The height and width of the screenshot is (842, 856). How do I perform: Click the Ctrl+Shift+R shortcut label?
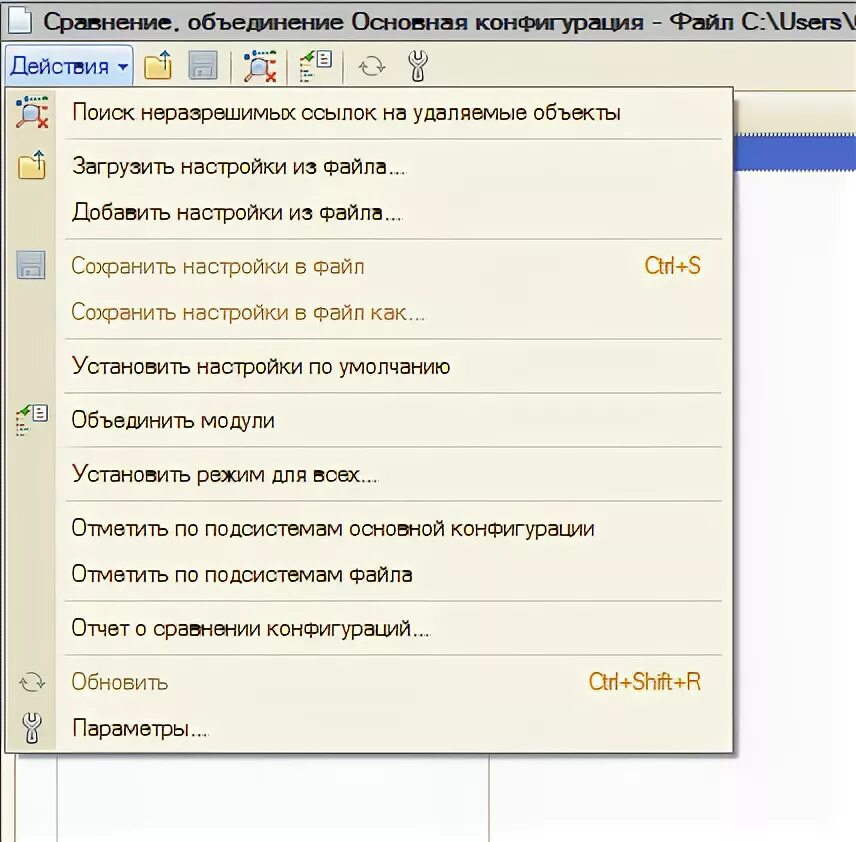click(x=645, y=682)
